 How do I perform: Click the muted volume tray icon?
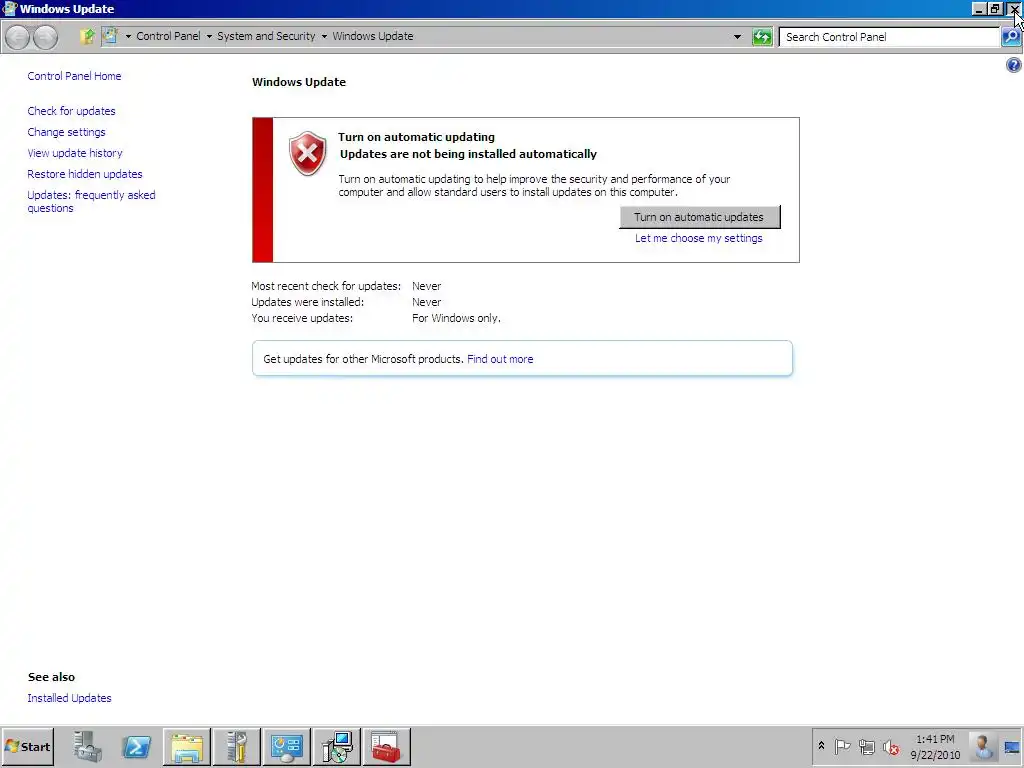click(x=891, y=747)
